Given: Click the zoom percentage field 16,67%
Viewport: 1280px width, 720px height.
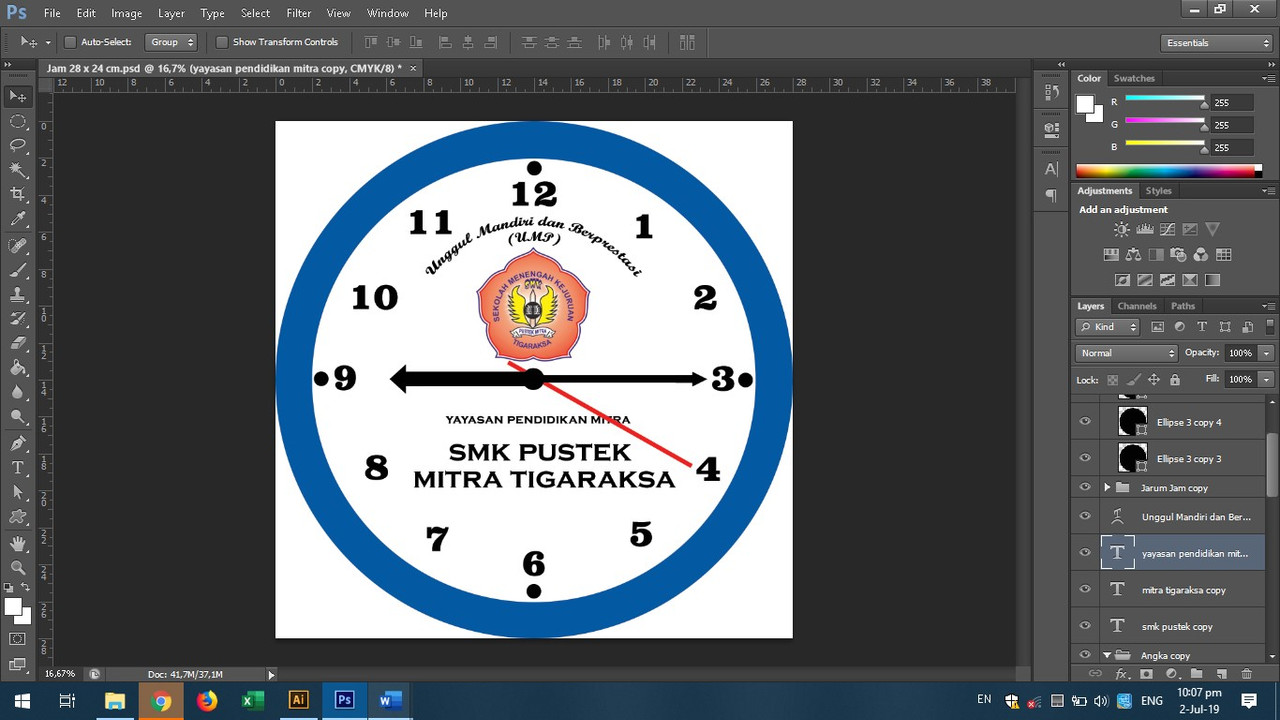Looking at the screenshot, I should click(60, 674).
